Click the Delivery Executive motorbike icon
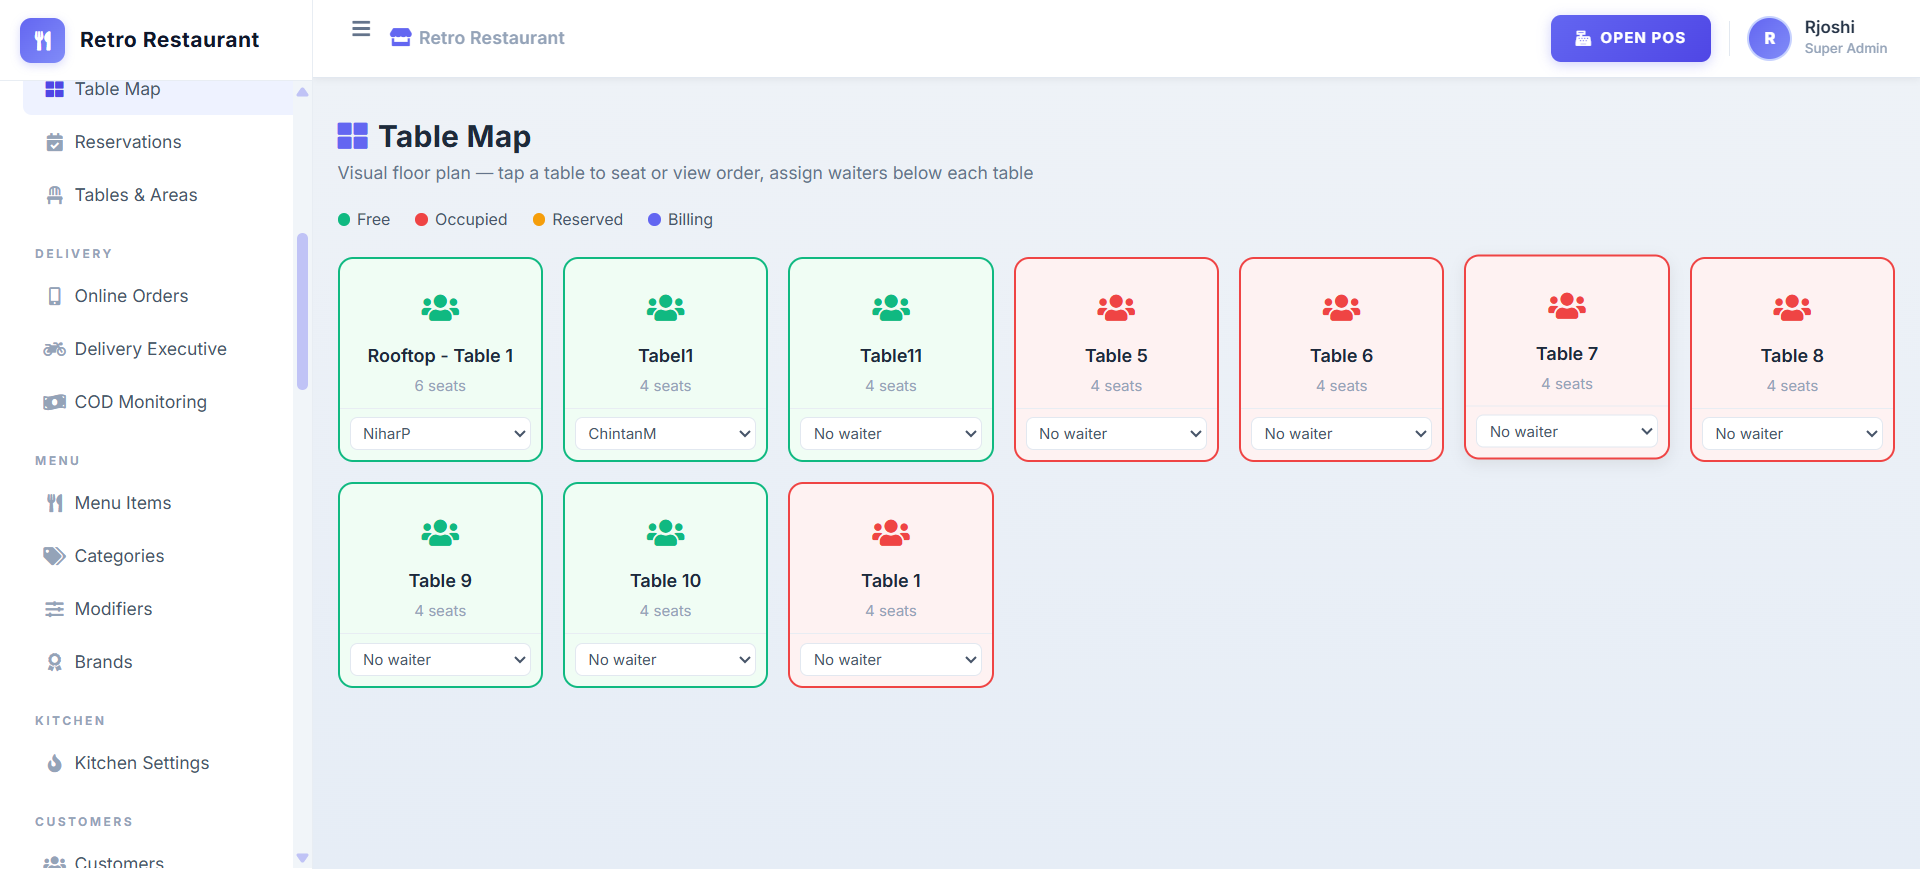This screenshot has width=1920, height=869. 55,349
